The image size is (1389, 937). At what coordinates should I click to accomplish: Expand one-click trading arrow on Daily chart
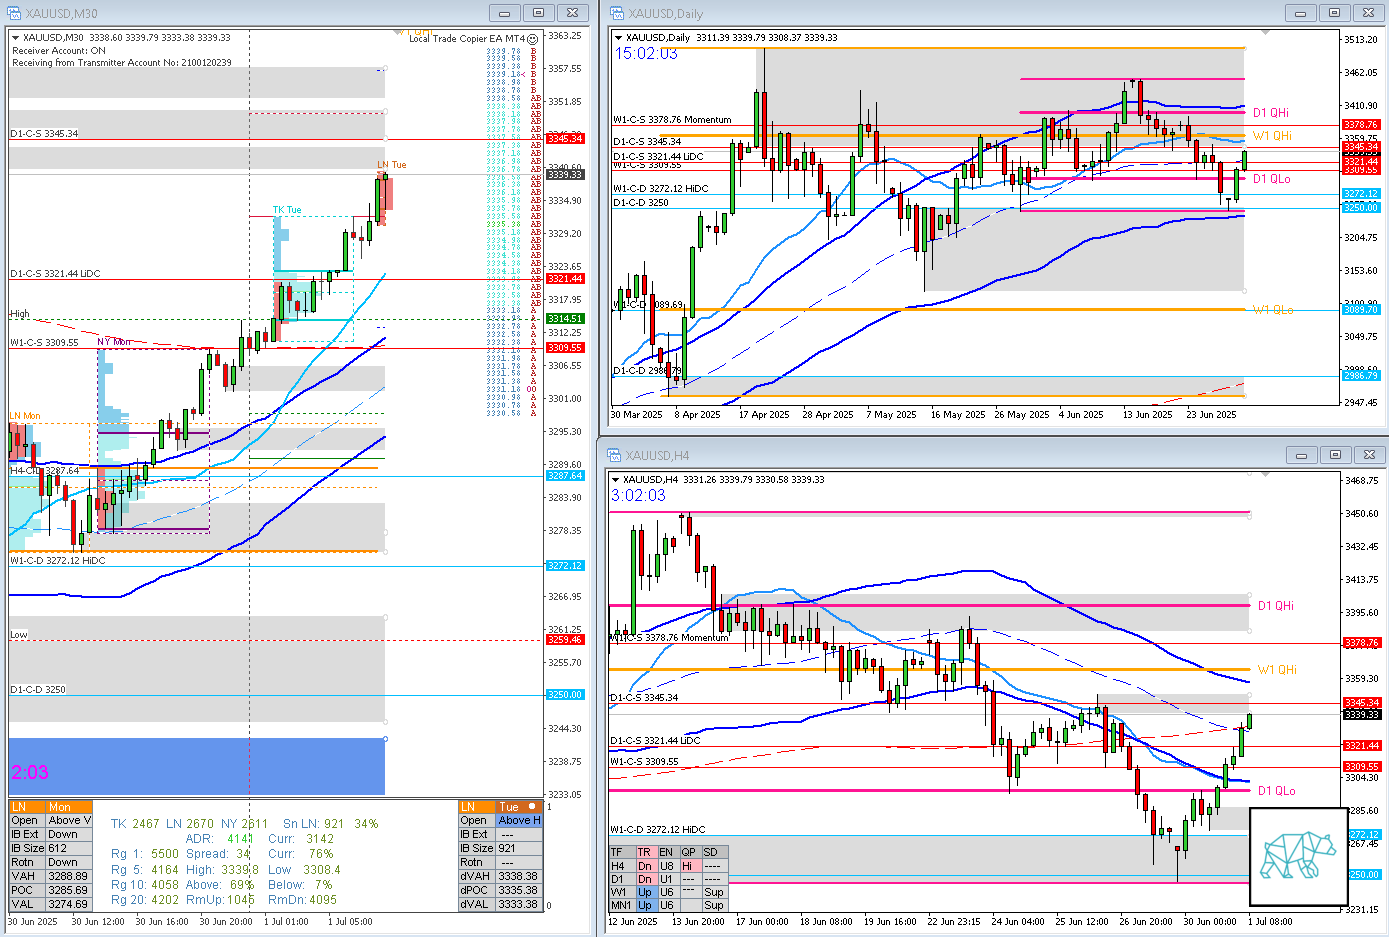(619, 38)
